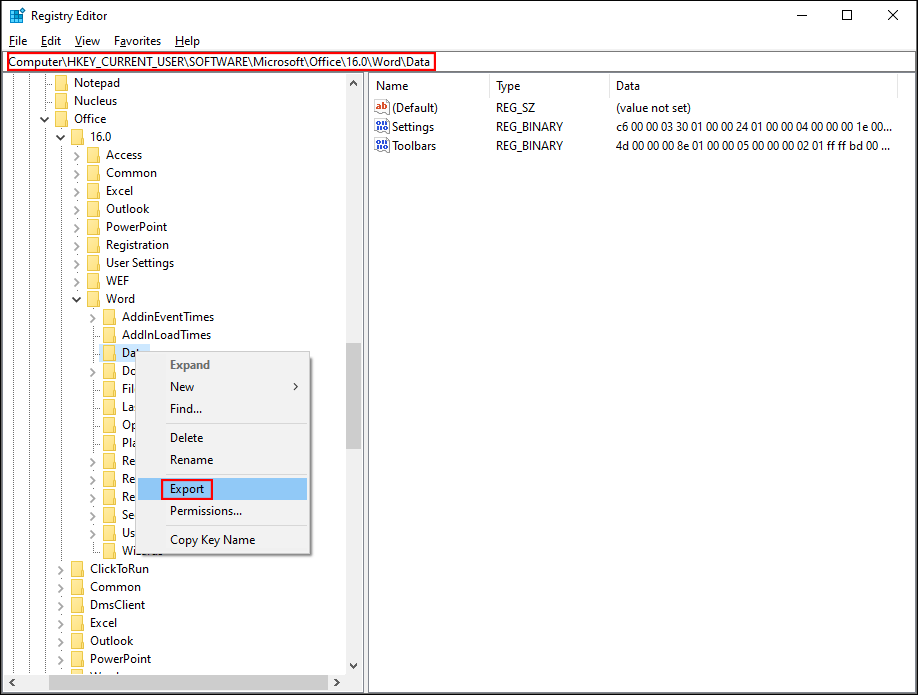This screenshot has height=695, width=918.
Task: Select the (Default) value name
Action: pyautogui.click(x=415, y=108)
